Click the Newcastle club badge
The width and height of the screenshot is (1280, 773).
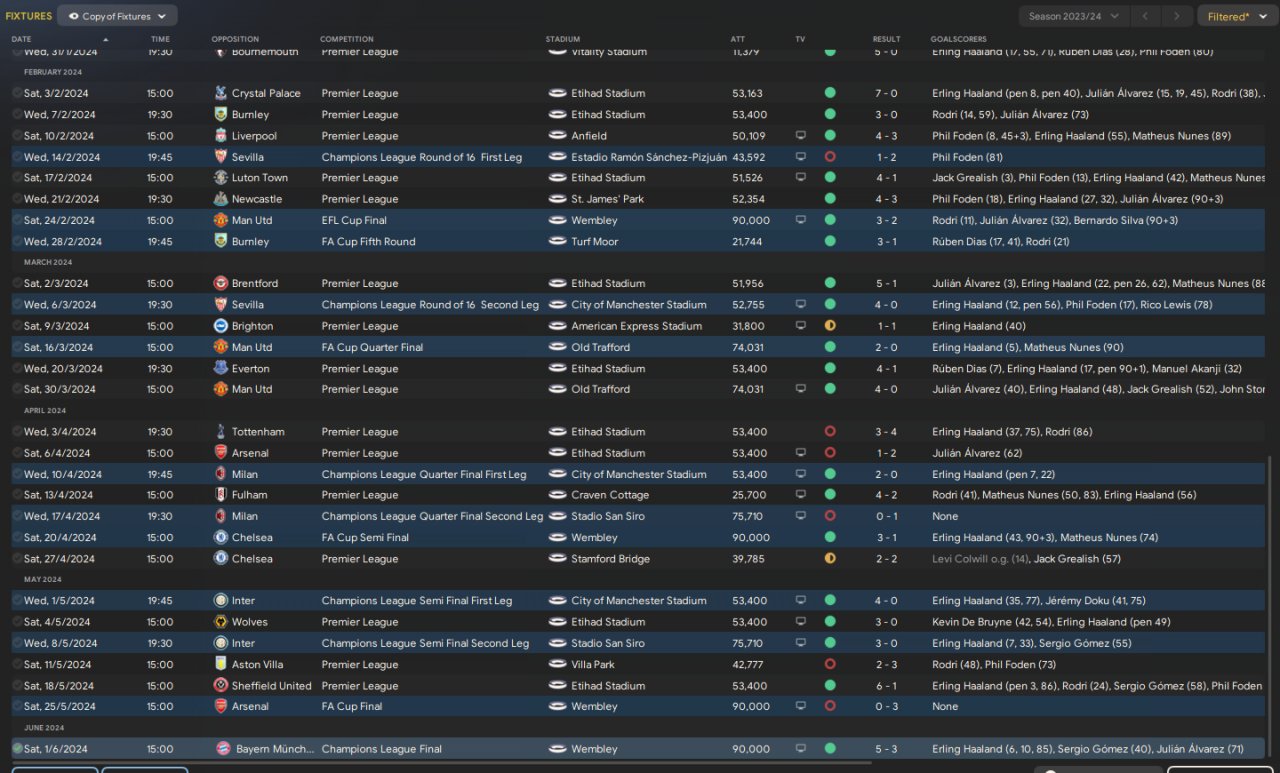pos(220,199)
